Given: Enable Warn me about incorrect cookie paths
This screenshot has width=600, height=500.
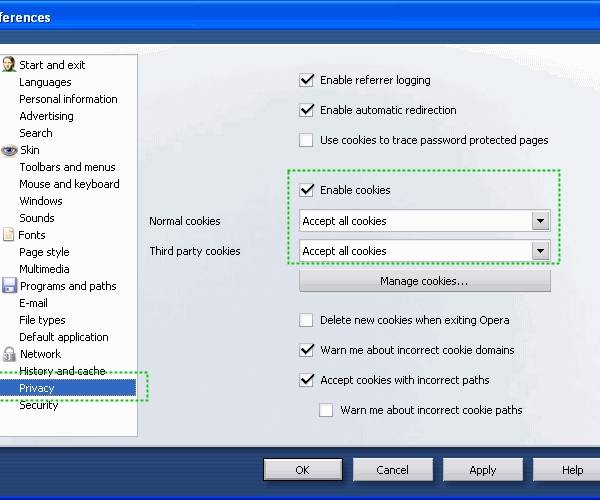Looking at the screenshot, I should tap(327, 410).
